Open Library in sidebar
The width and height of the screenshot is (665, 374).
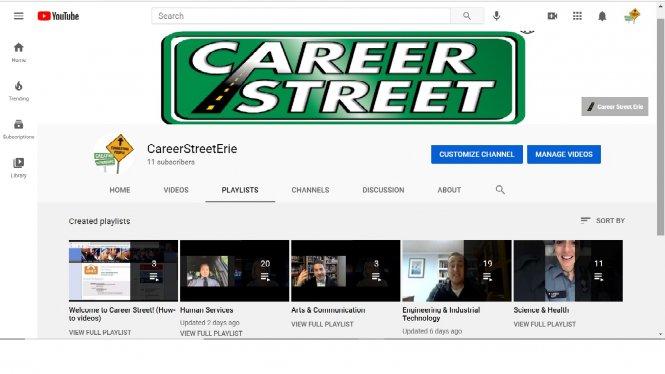19,167
